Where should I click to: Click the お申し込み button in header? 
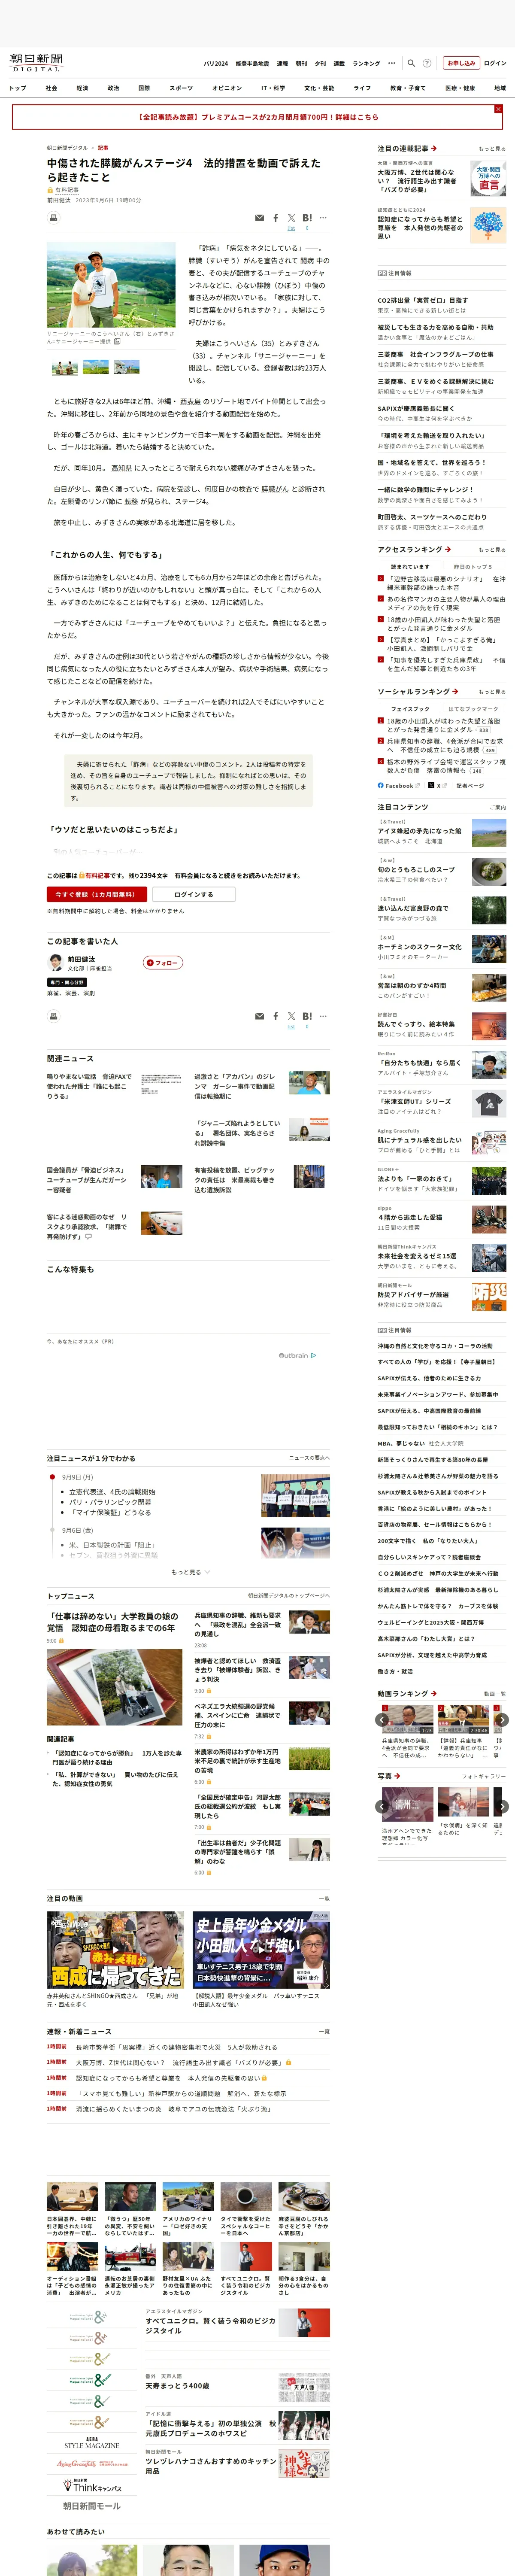click(461, 63)
